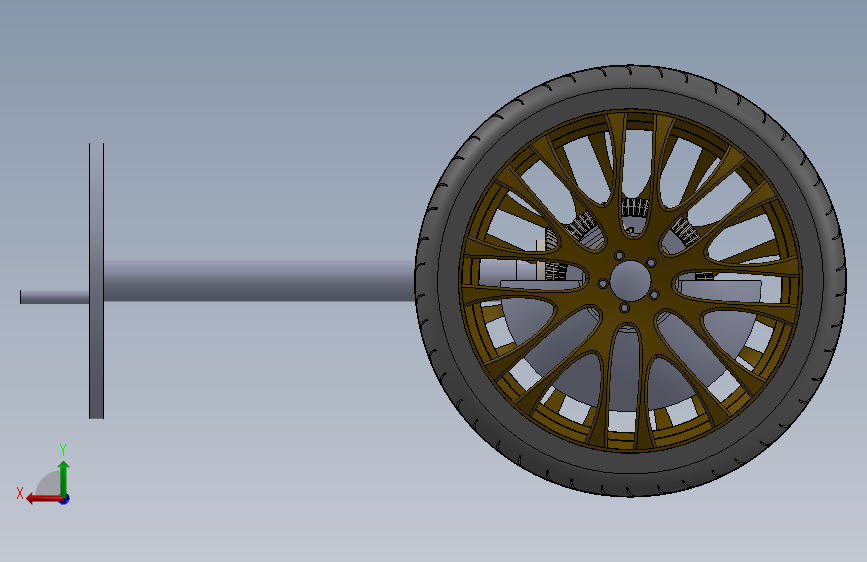867x562 pixels.
Task: Click the red X axis arrow of the triad
Action: [44, 499]
